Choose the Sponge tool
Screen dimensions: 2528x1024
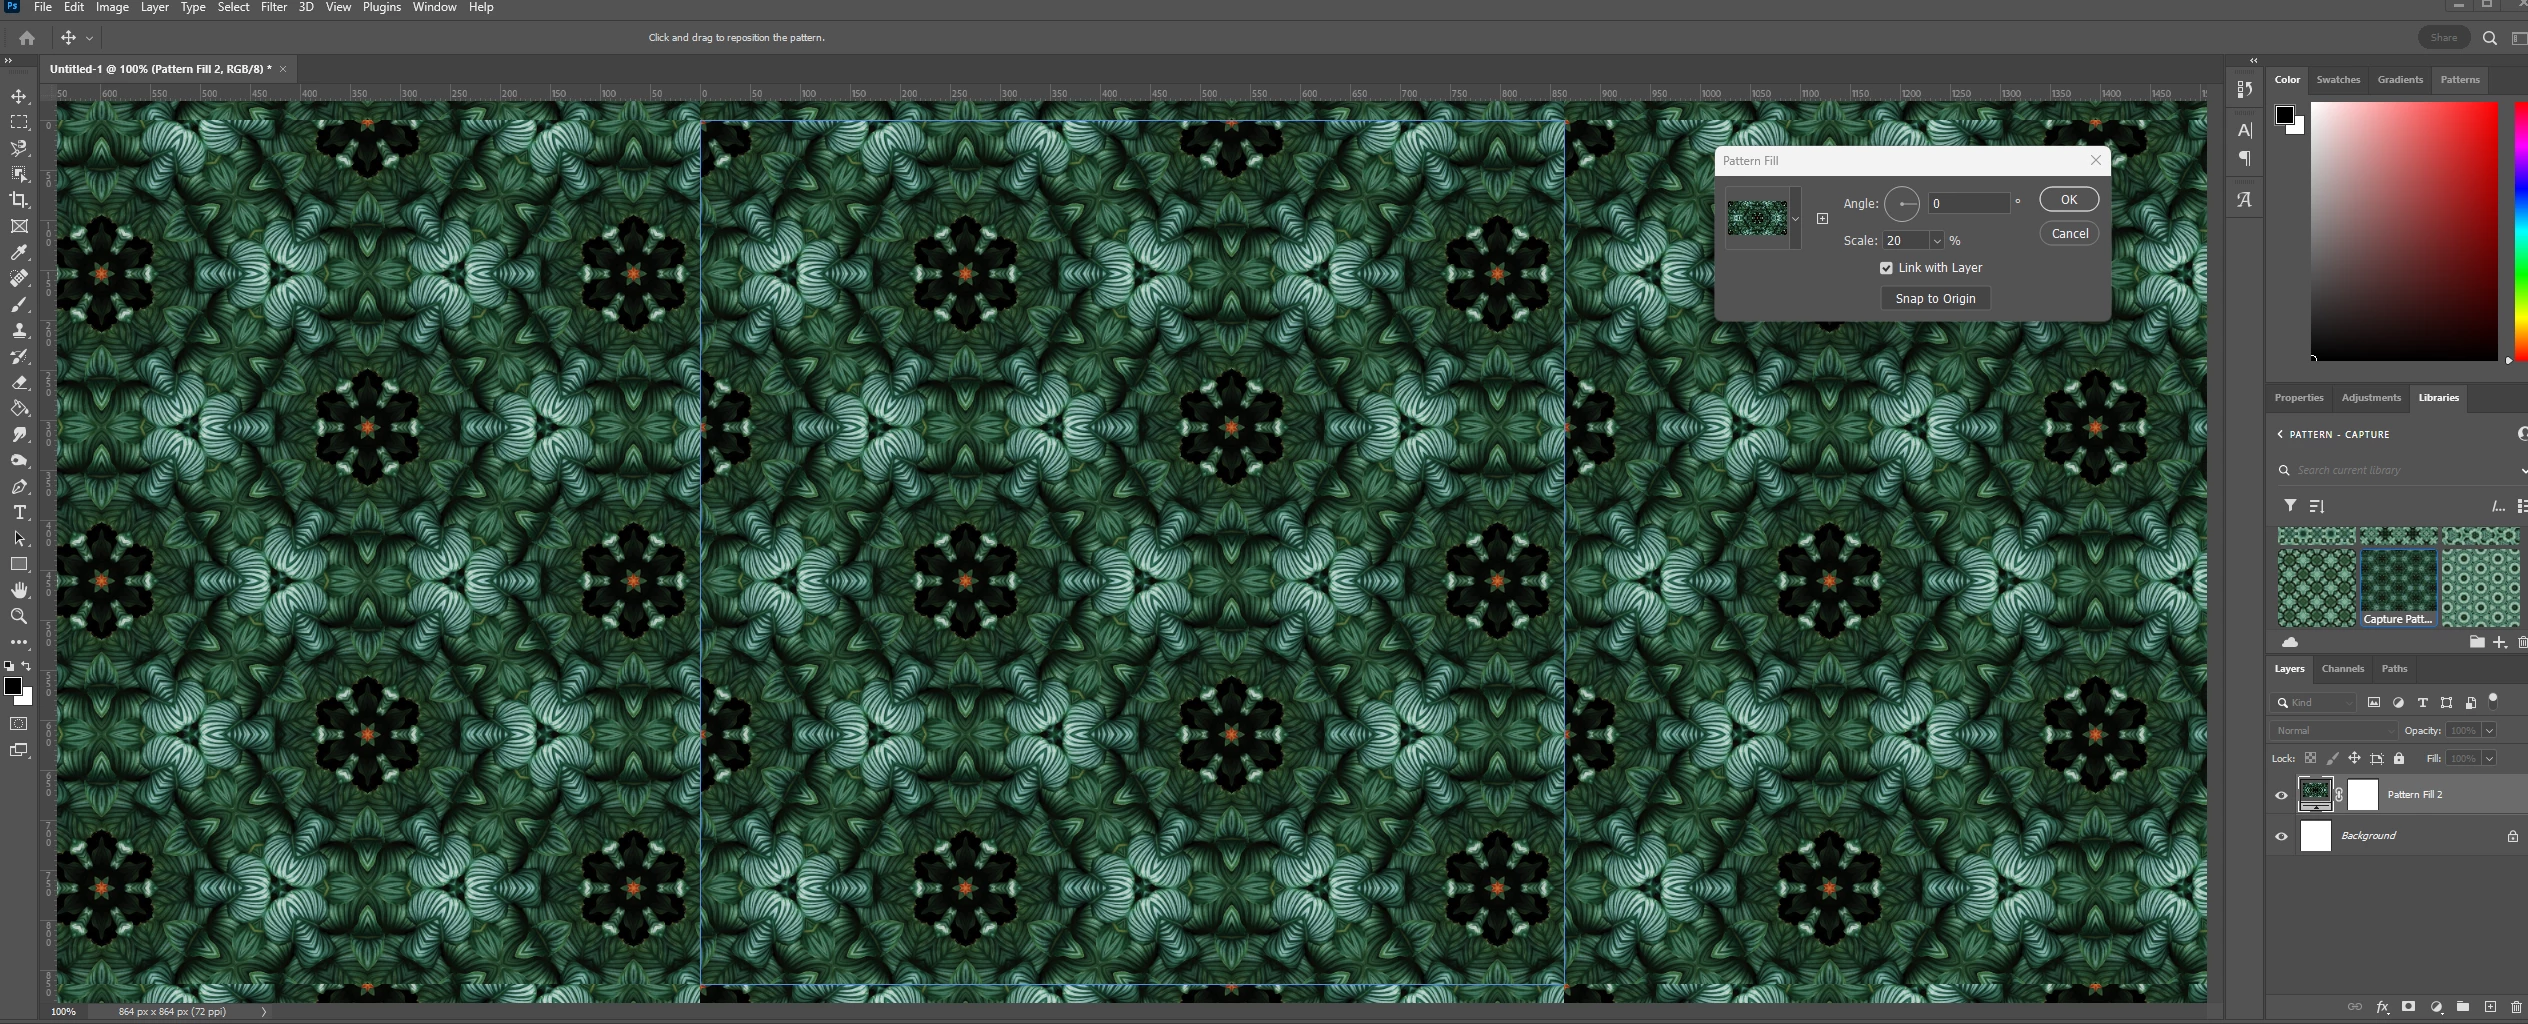[19, 460]
